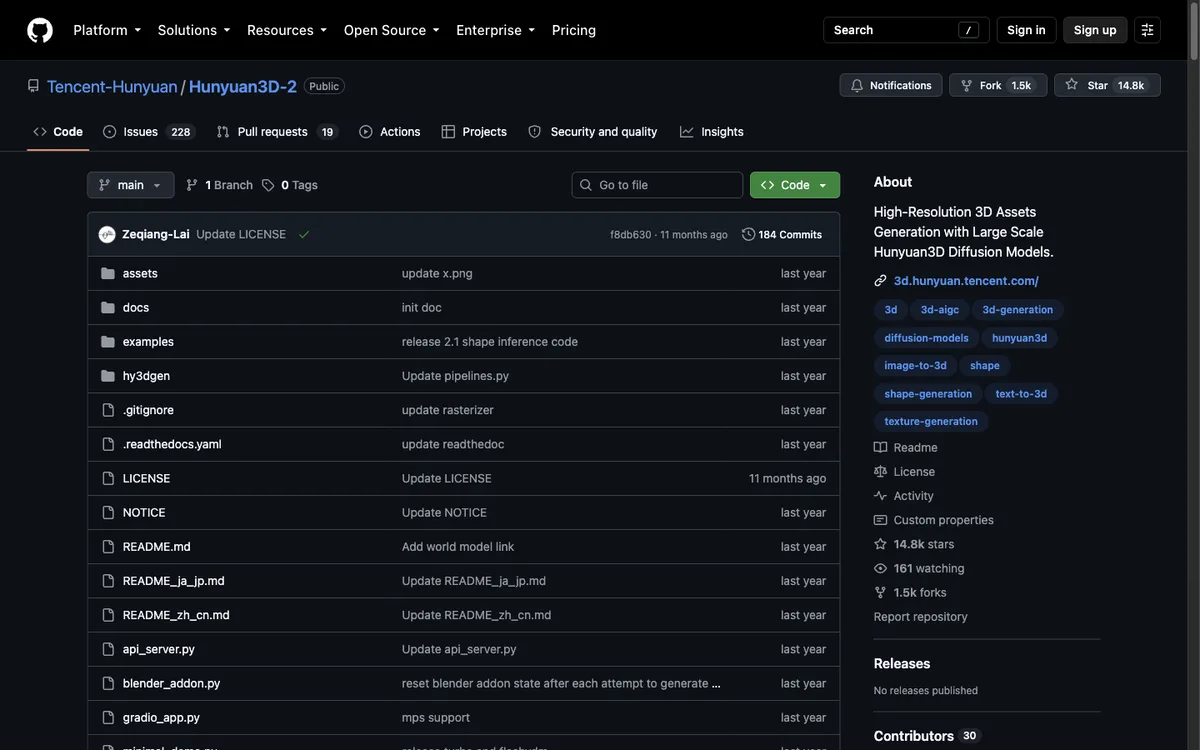Viewport: 1200px width, 750px height.
Task: Click the star icon in Star button
Action: click(x=1072, y=85)
